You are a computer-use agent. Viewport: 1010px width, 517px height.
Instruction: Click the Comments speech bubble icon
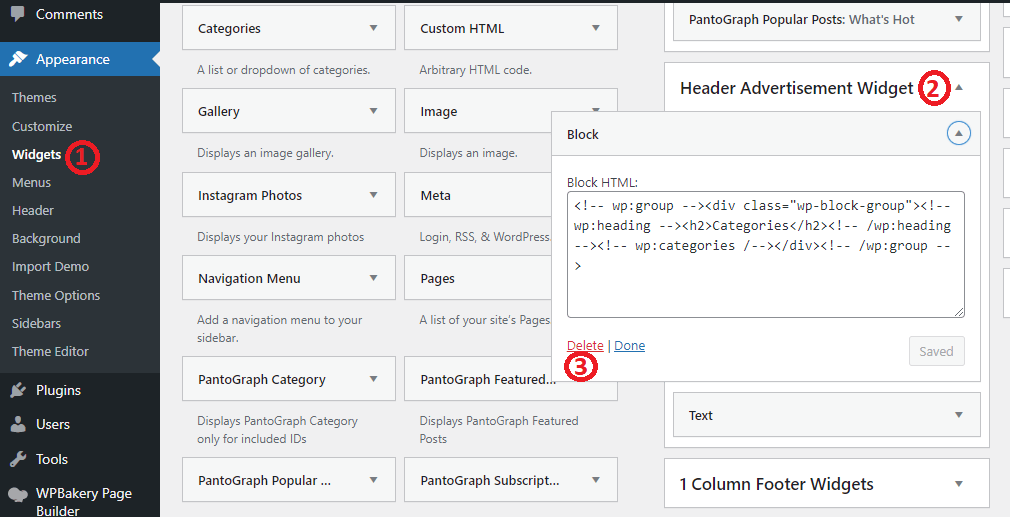[x=18, y=14]
